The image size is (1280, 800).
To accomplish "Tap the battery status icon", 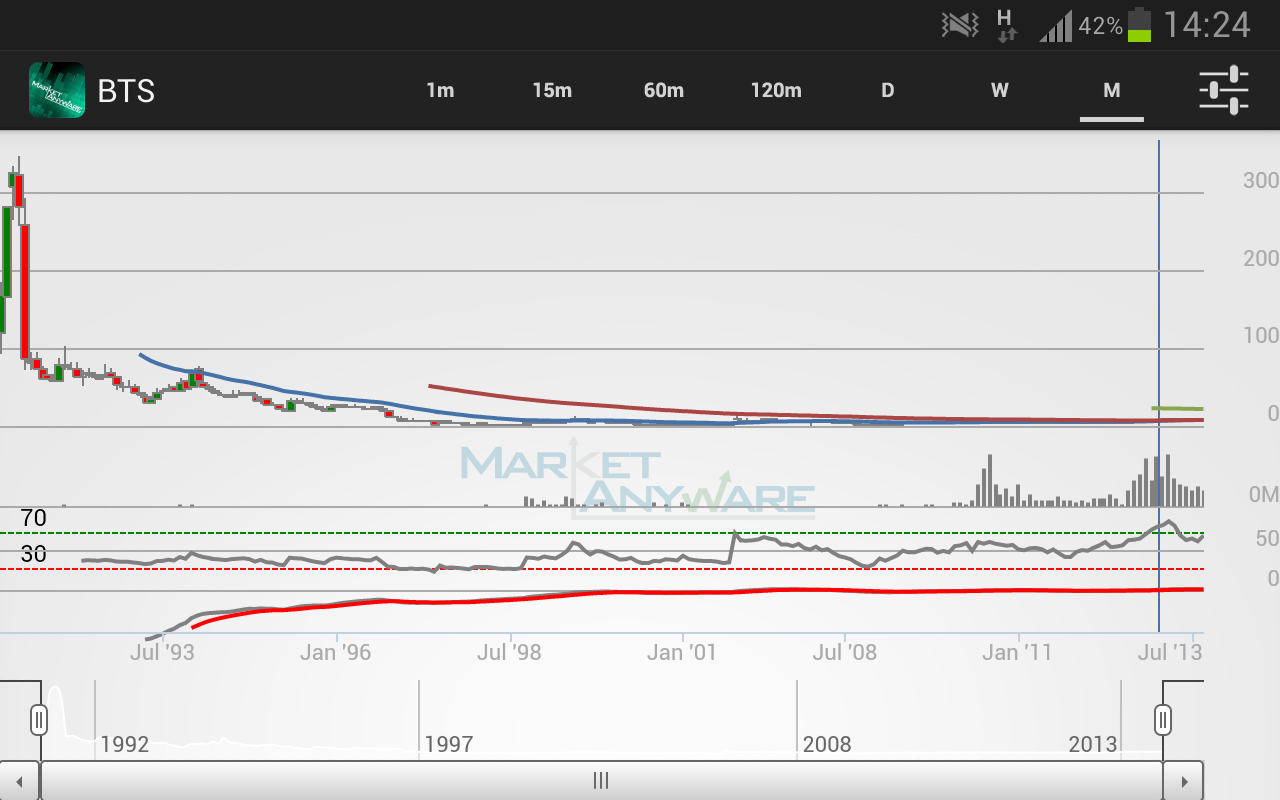I will pyautogui.click(x=1139, y=25).
